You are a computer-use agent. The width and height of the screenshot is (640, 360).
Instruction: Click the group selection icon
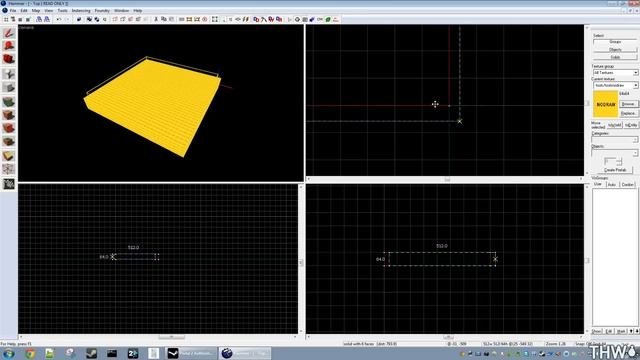[89, 19]
